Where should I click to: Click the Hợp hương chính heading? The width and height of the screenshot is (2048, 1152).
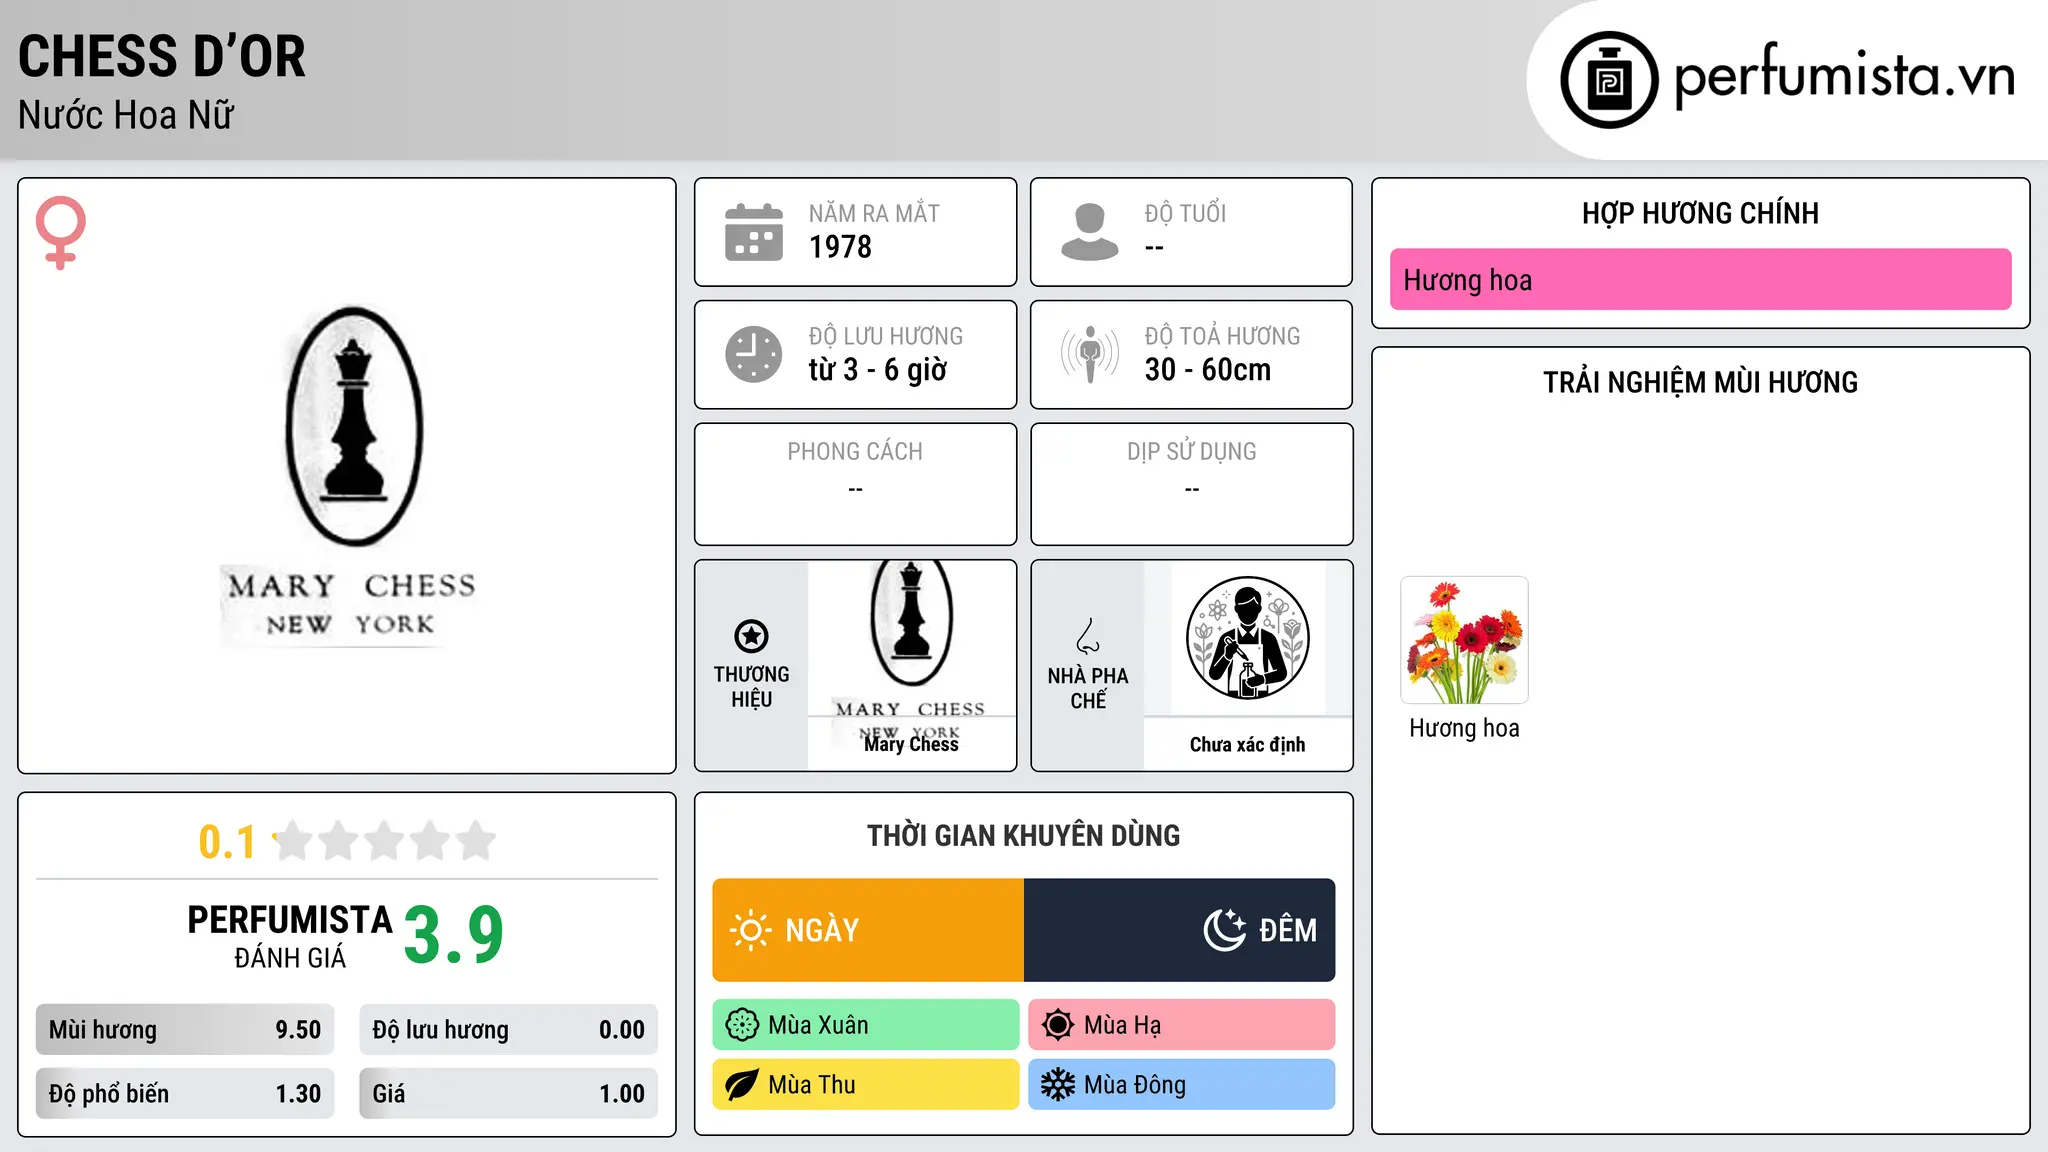tap(1700, 213)
